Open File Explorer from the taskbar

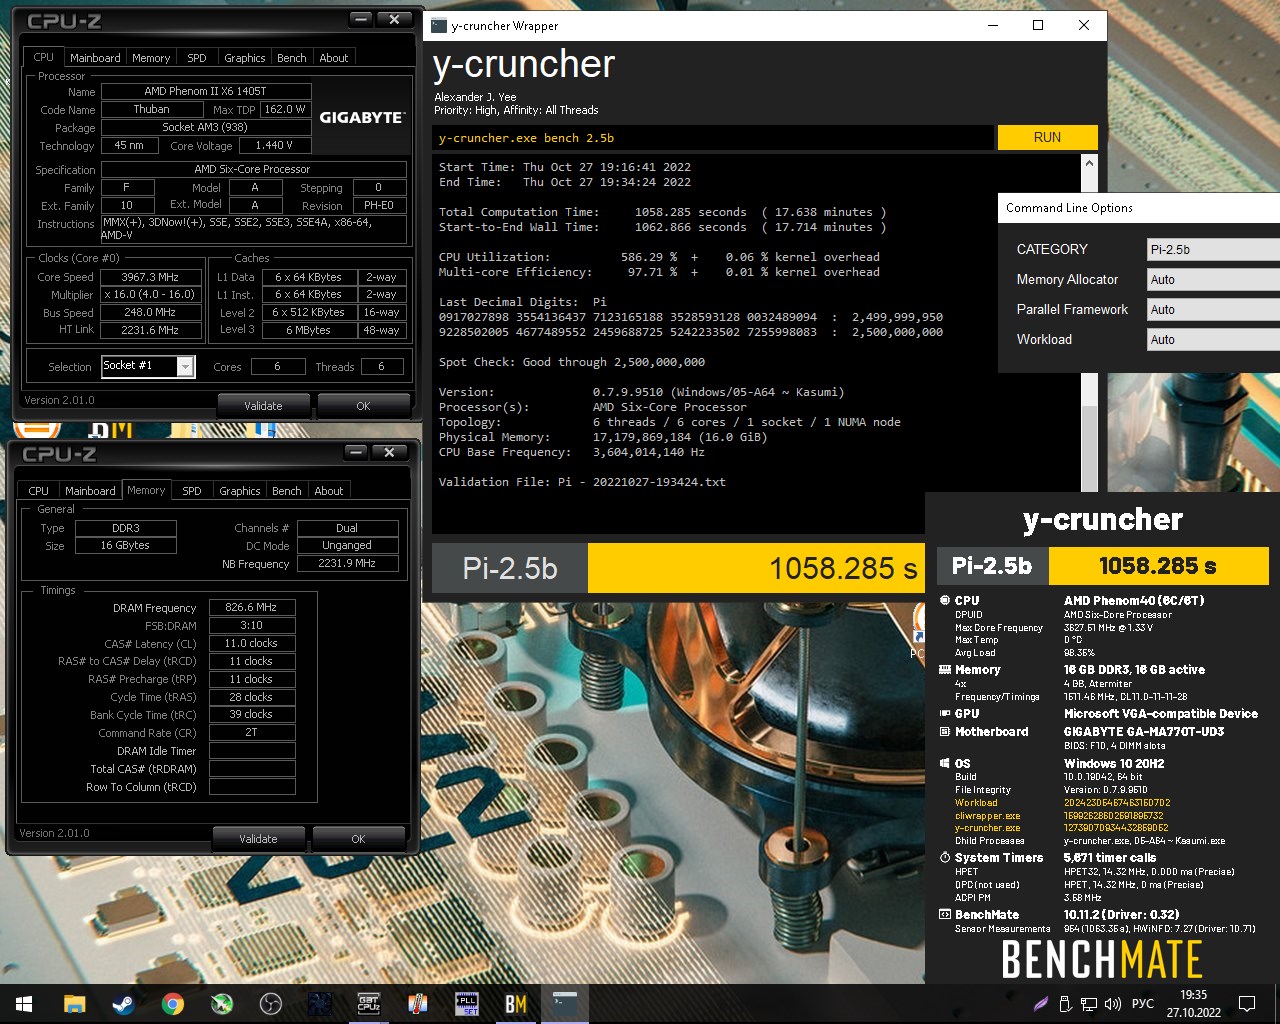pos(74,1004)
